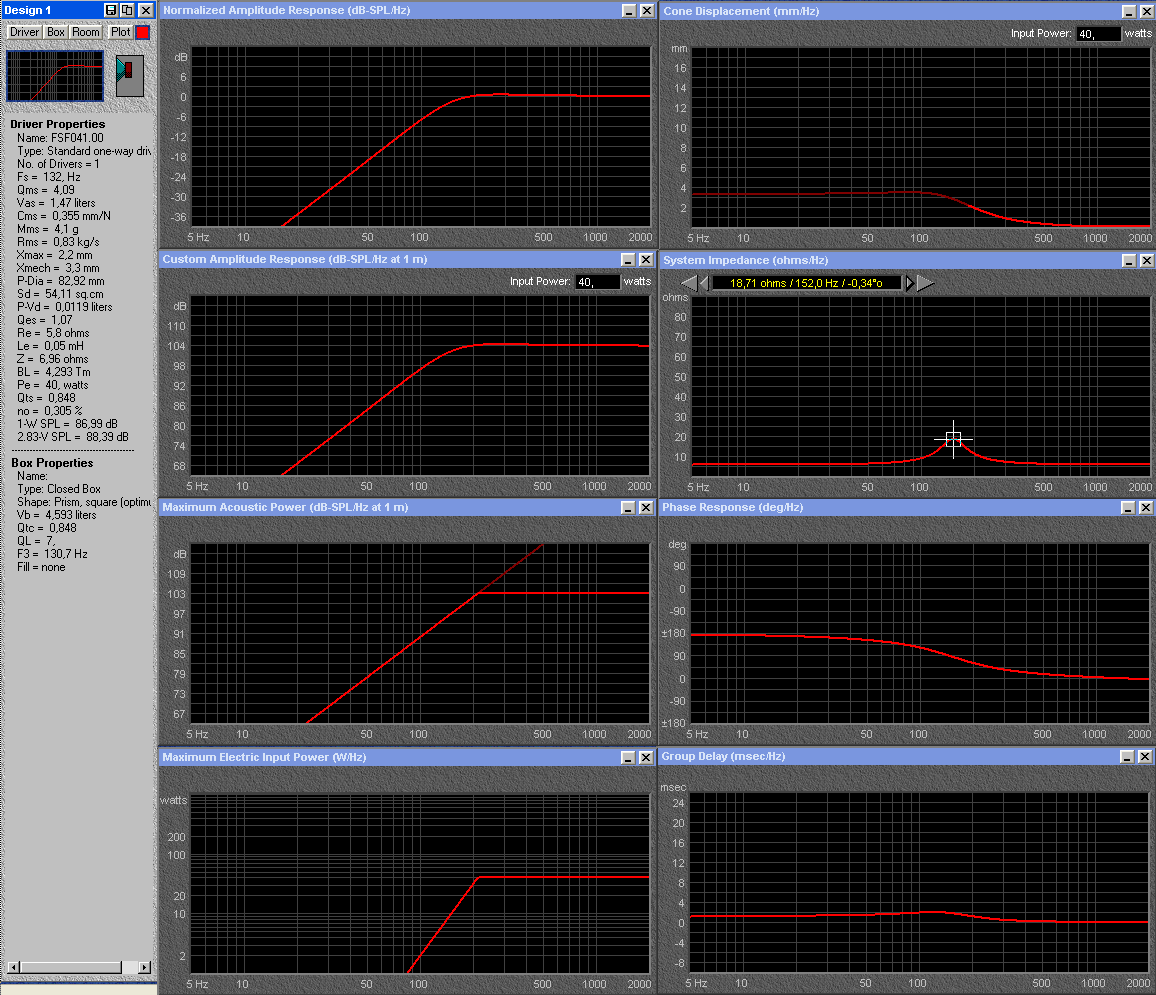Screen dimensions: 1156x995
Task: Click the duplicate design icon
Action: [127, 10]
